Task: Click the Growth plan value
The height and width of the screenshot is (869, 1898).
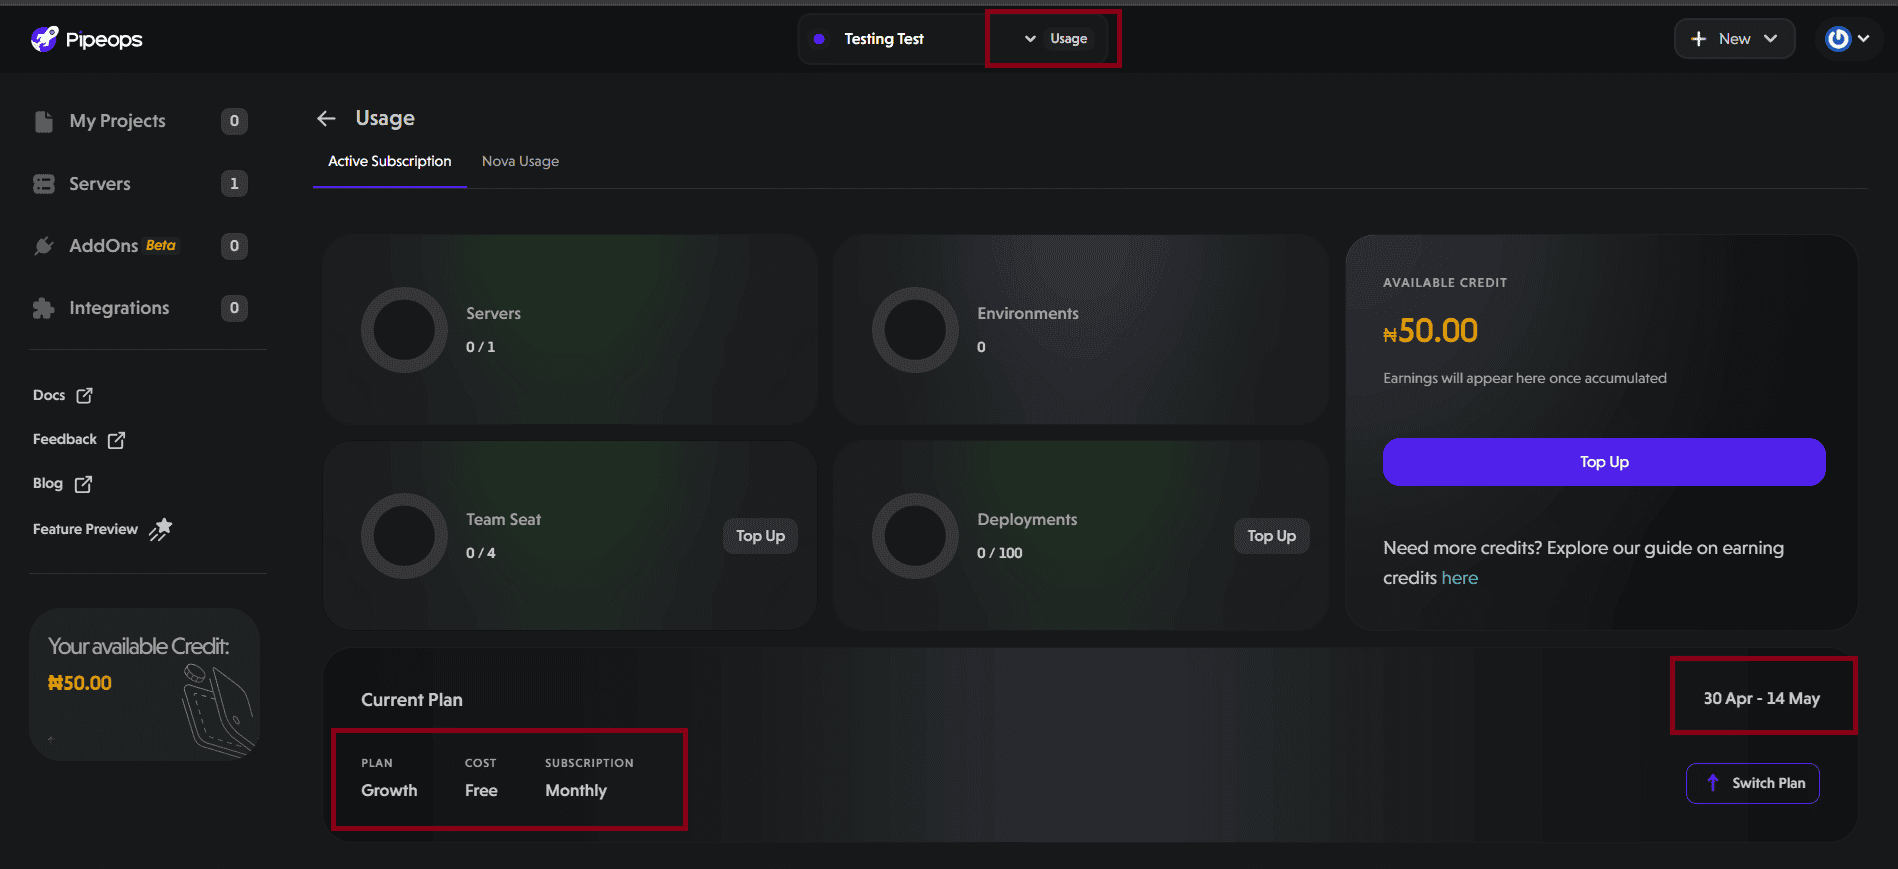Action: [389, 791]
